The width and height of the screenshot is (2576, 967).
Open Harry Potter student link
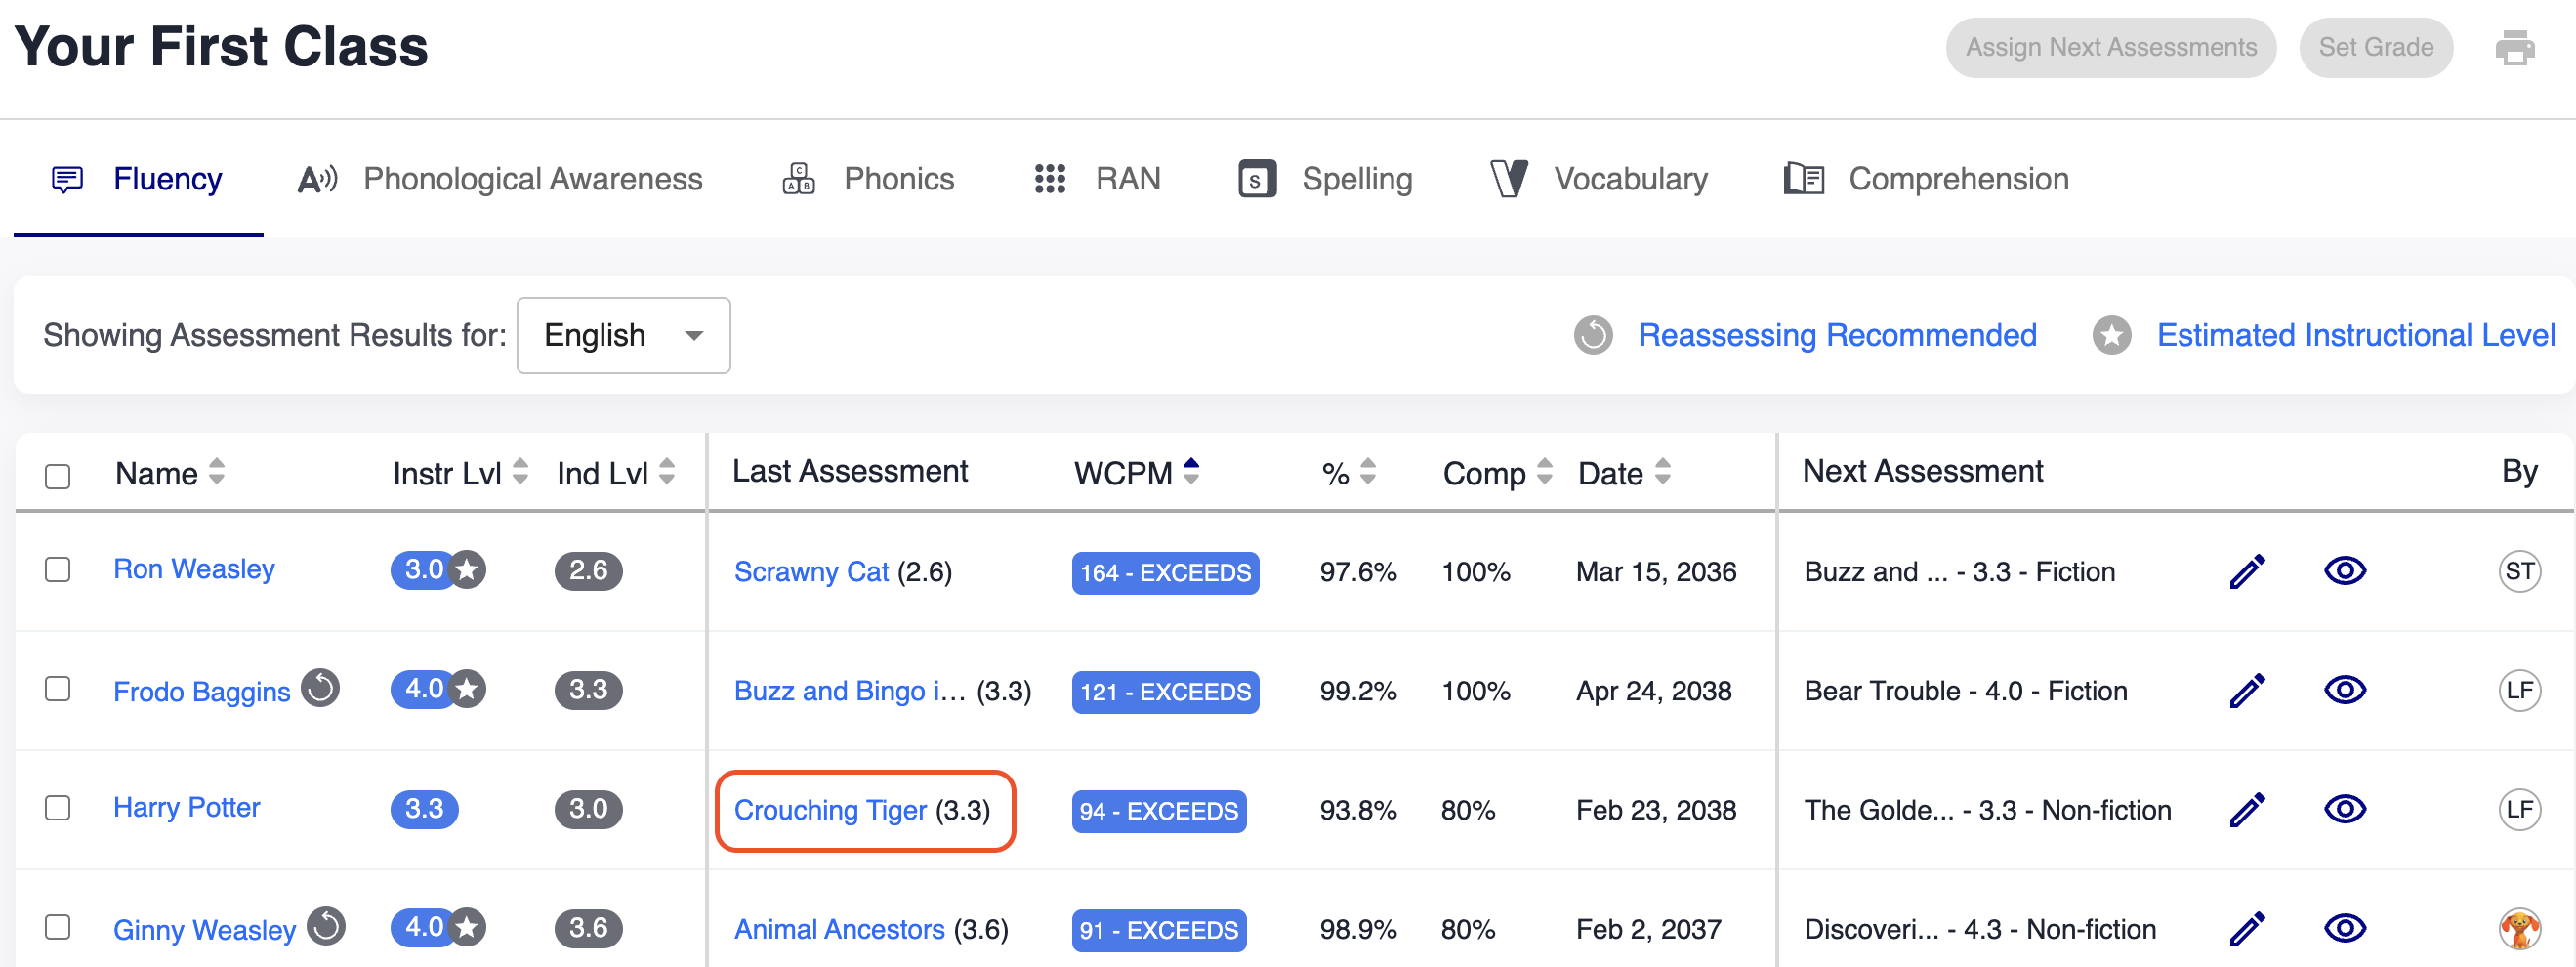click(x=186, y=807)
